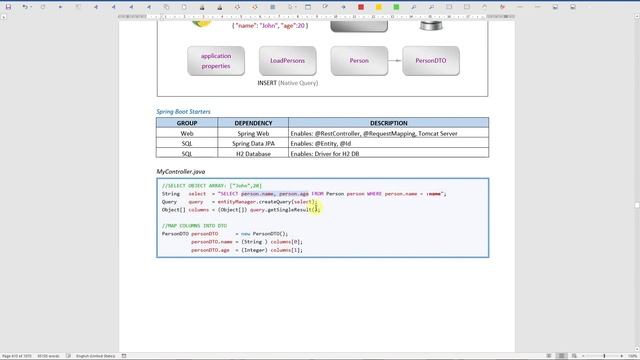Click the zoom percentage at far right
The width and height of the screenshot is (640, 360).
tap(633, 356)
